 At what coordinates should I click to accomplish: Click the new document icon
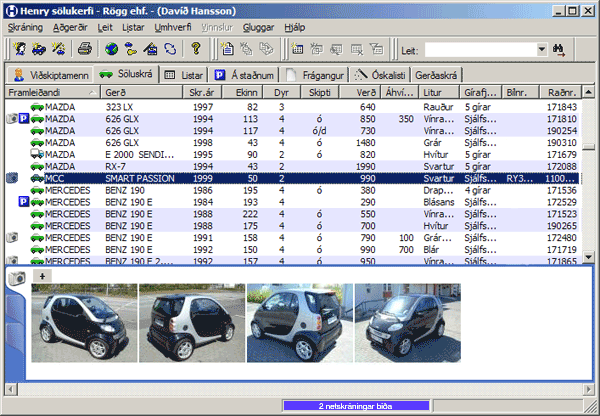227,49
